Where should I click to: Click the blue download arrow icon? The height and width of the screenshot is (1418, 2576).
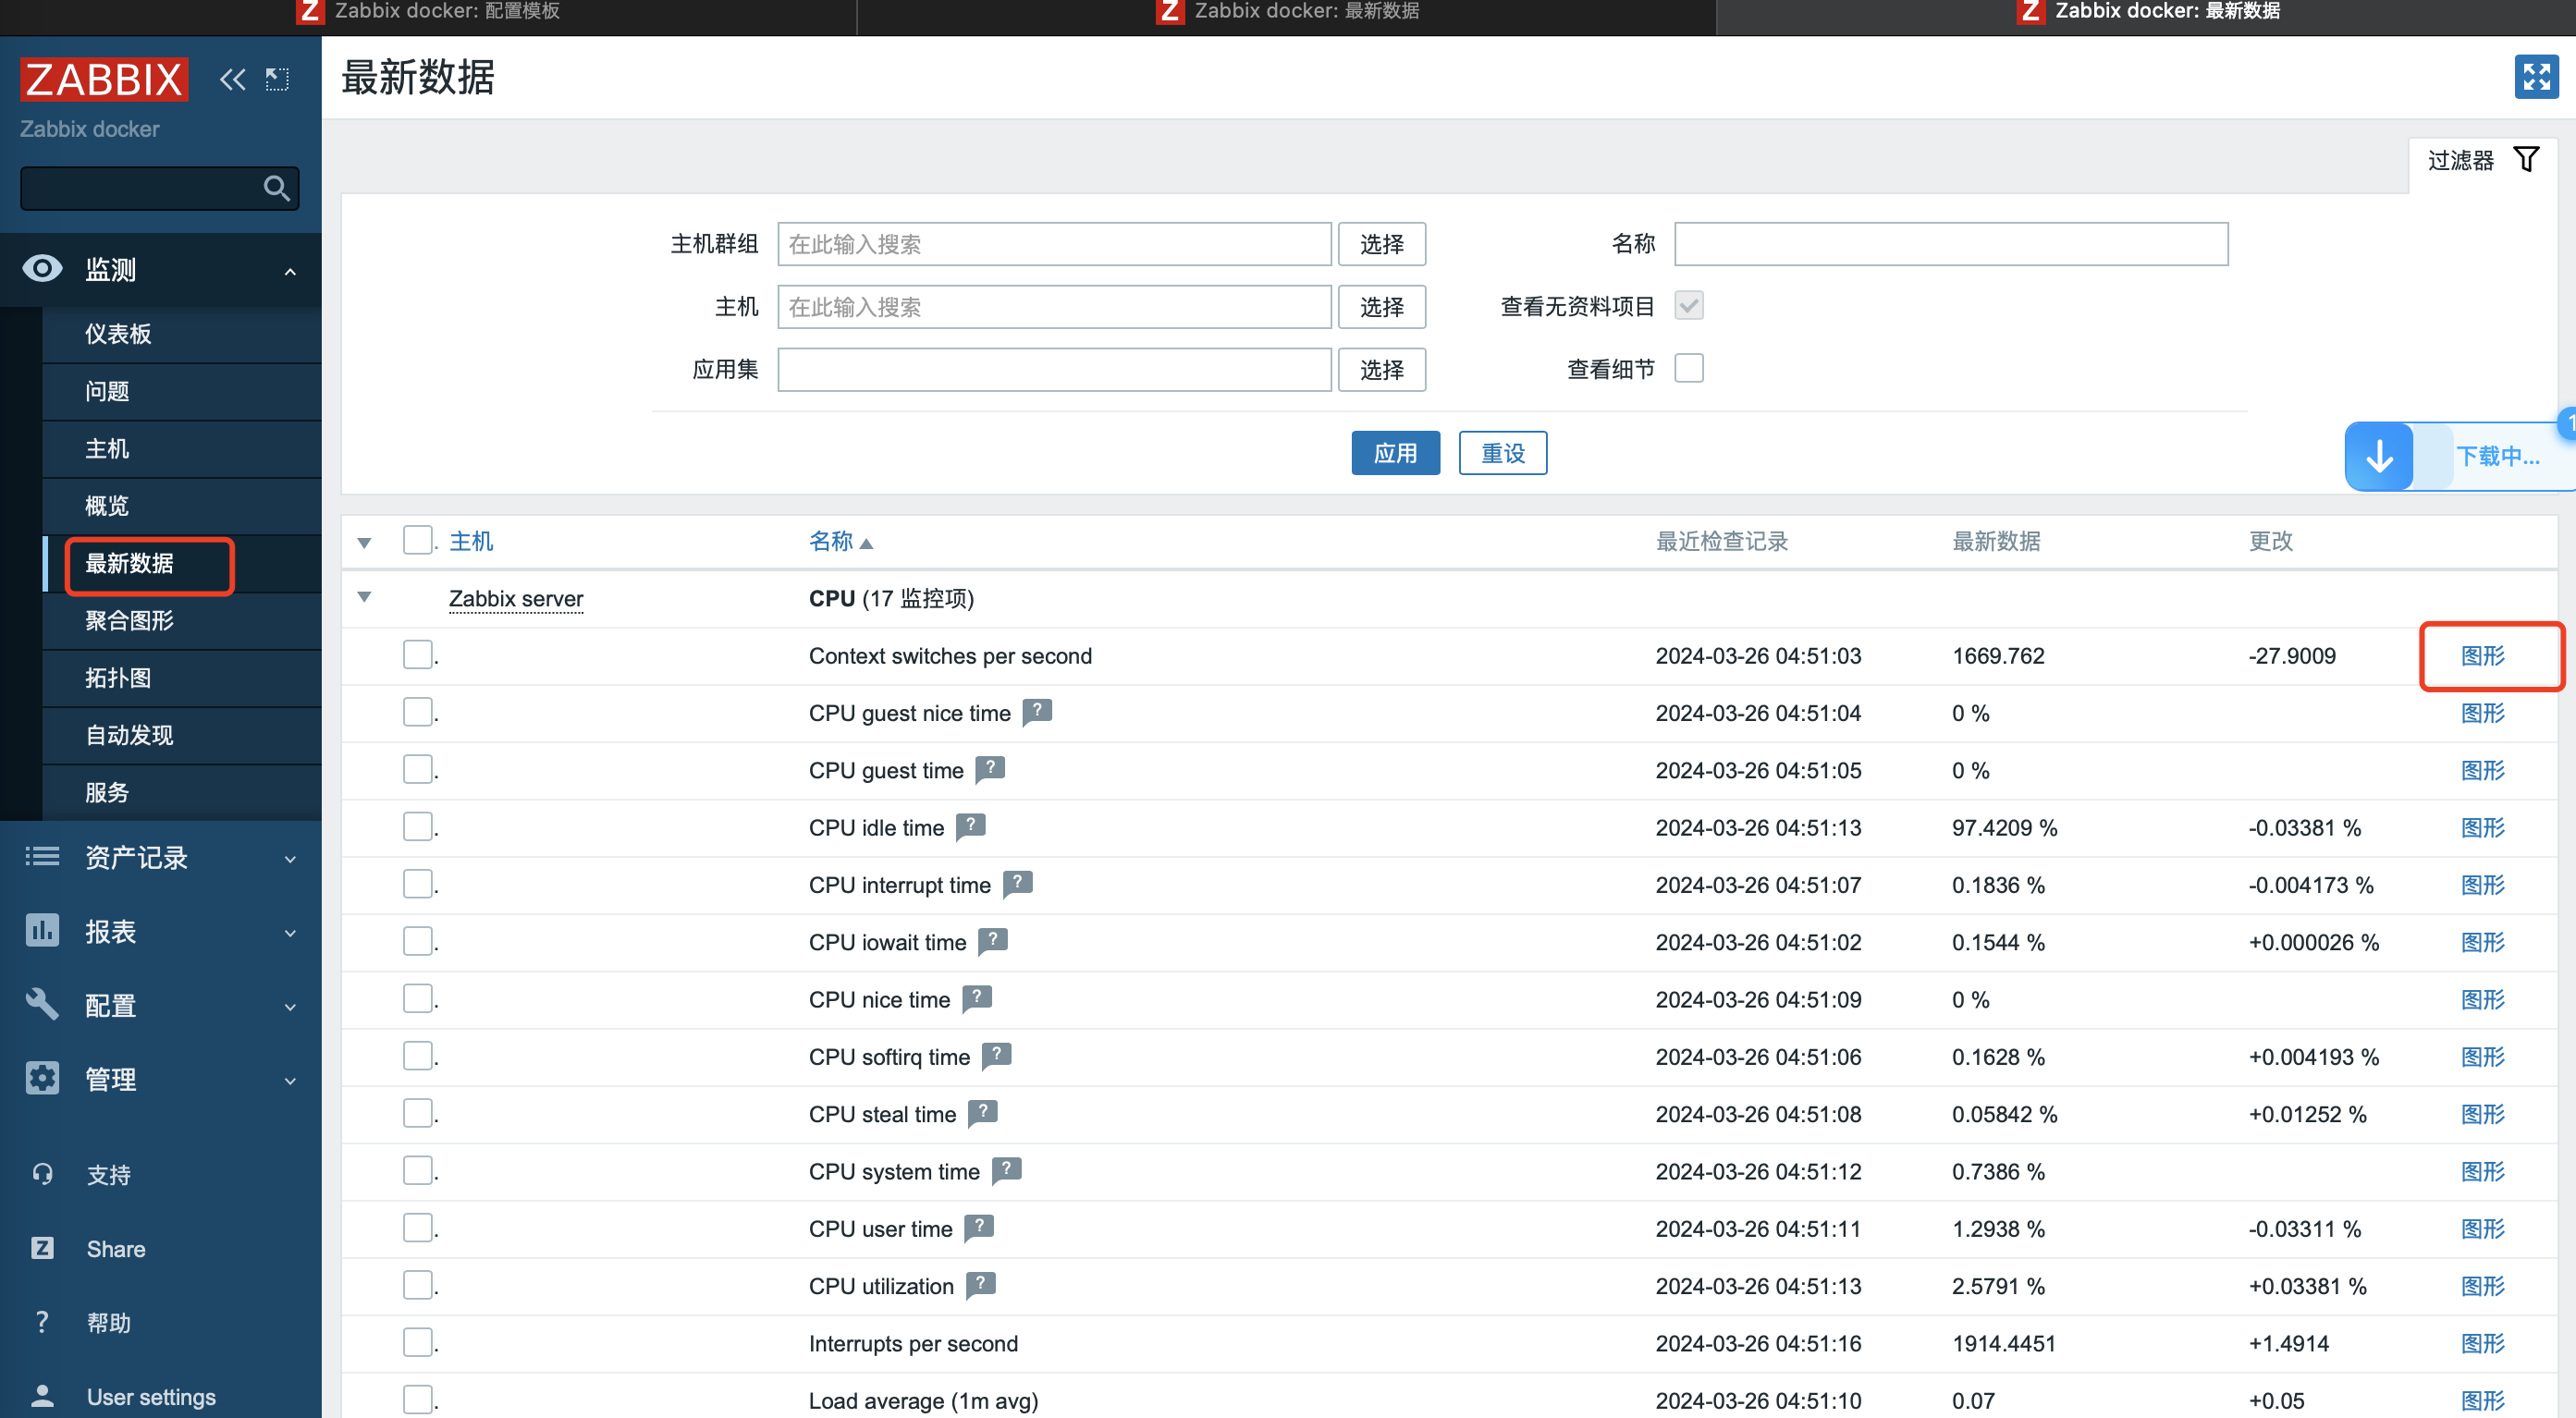(2380, 456)
